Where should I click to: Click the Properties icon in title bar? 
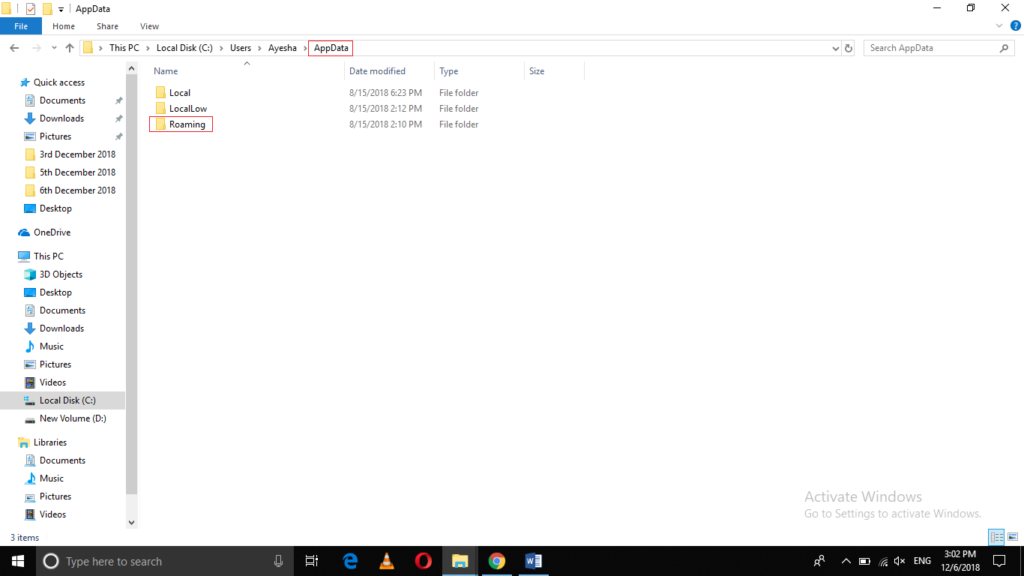click(x=30, y=8)
